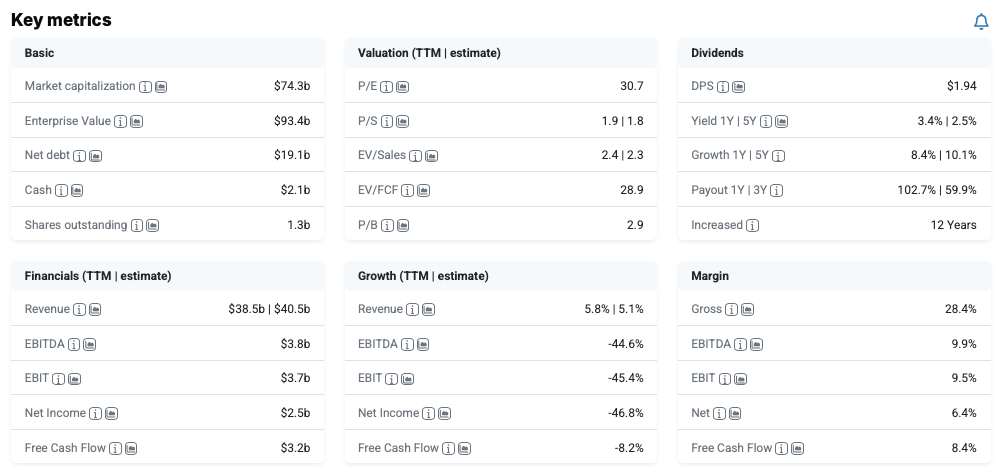Open info icon next to Market capitalization
The height and width of the screenshot is (475, 1007).
point(146,87)
